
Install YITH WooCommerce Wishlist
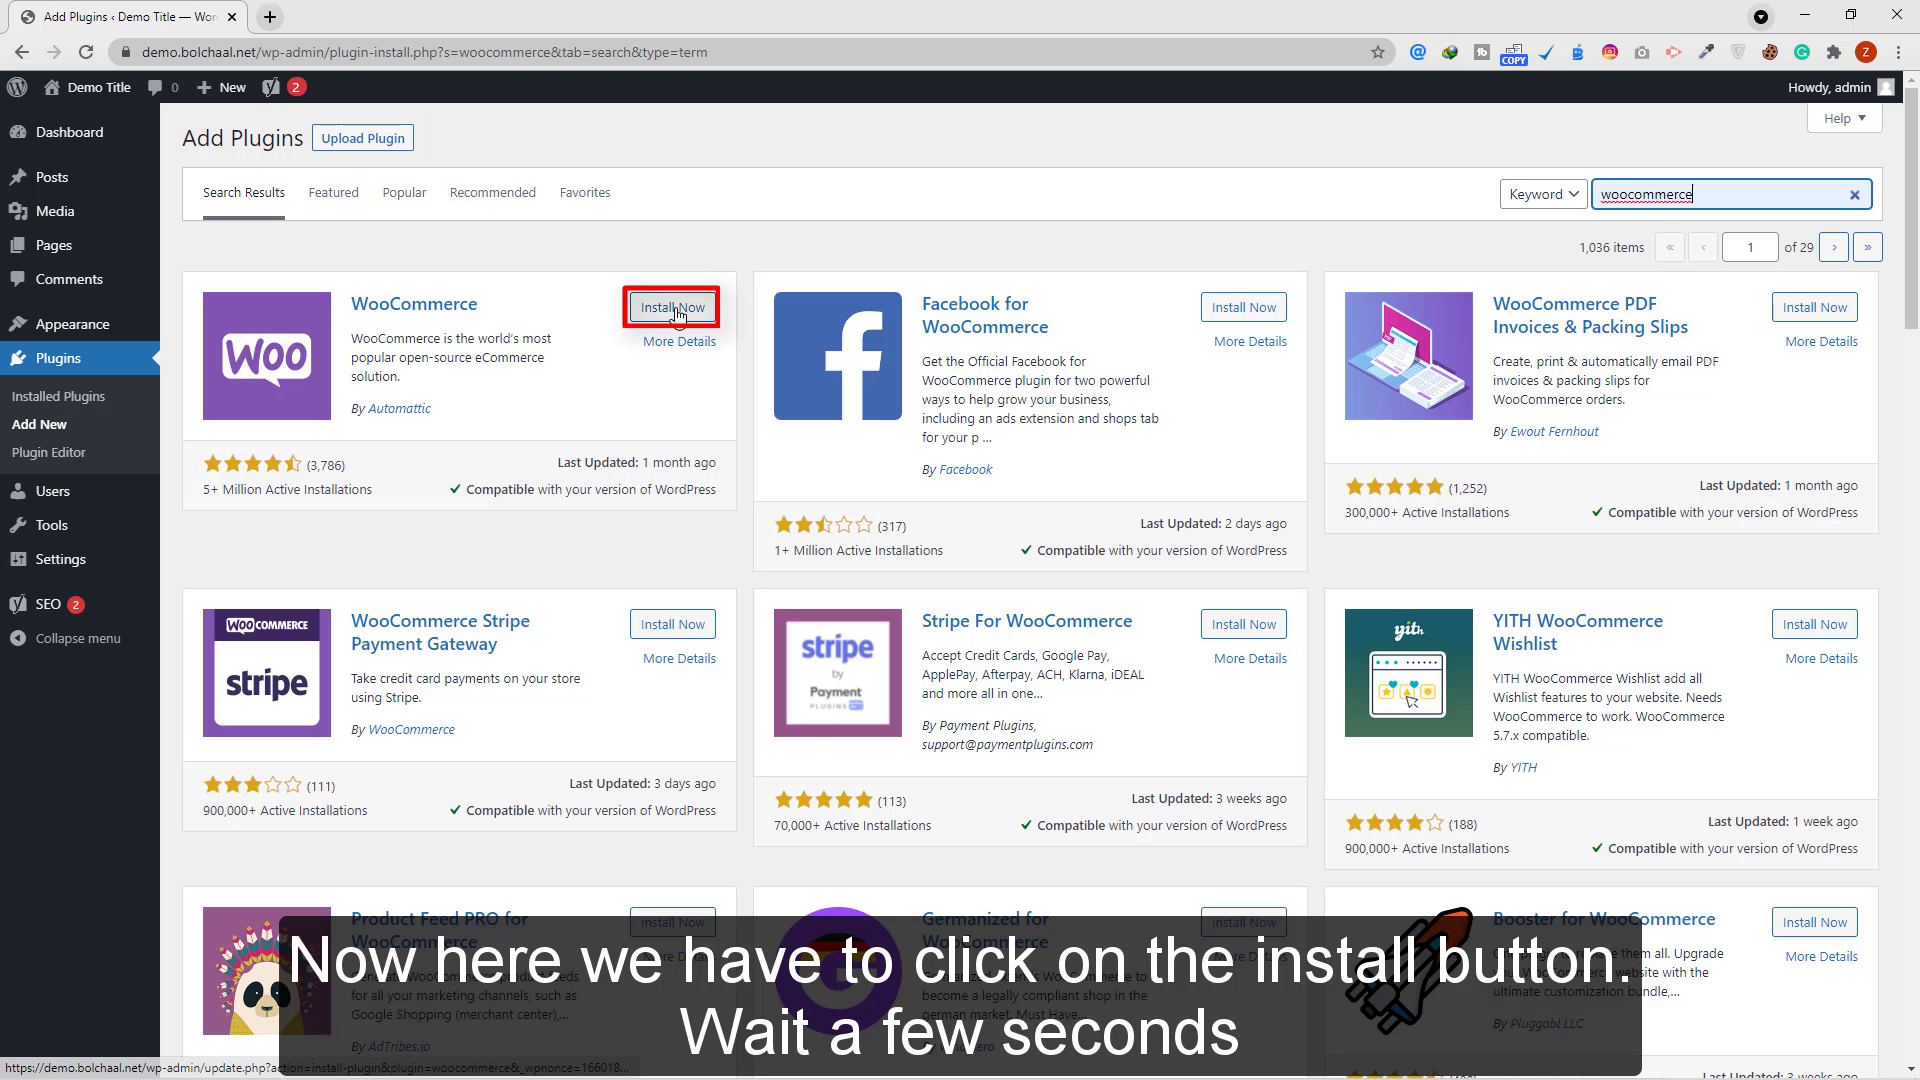(1815, 624)
